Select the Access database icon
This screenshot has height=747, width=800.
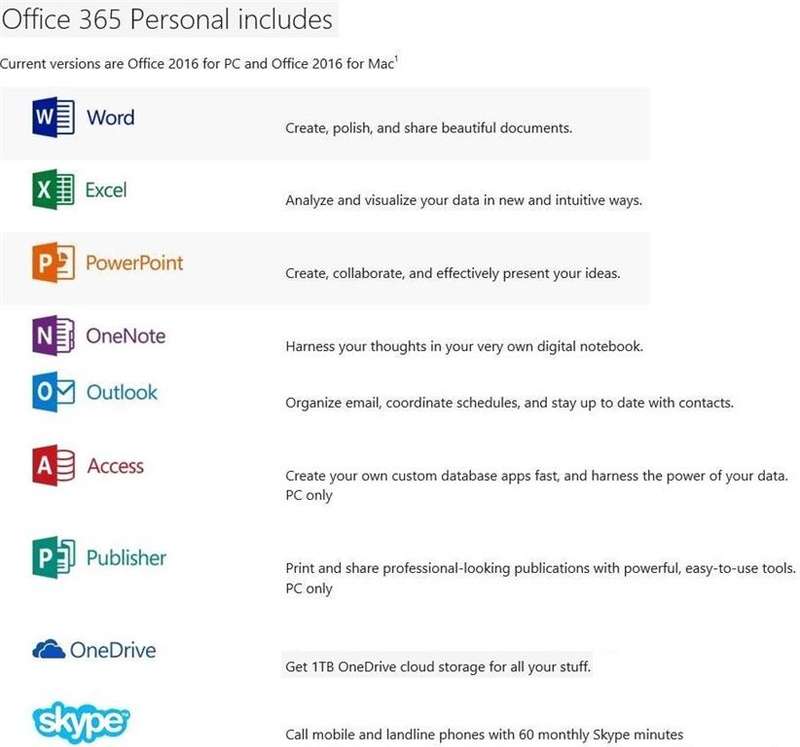53,465
